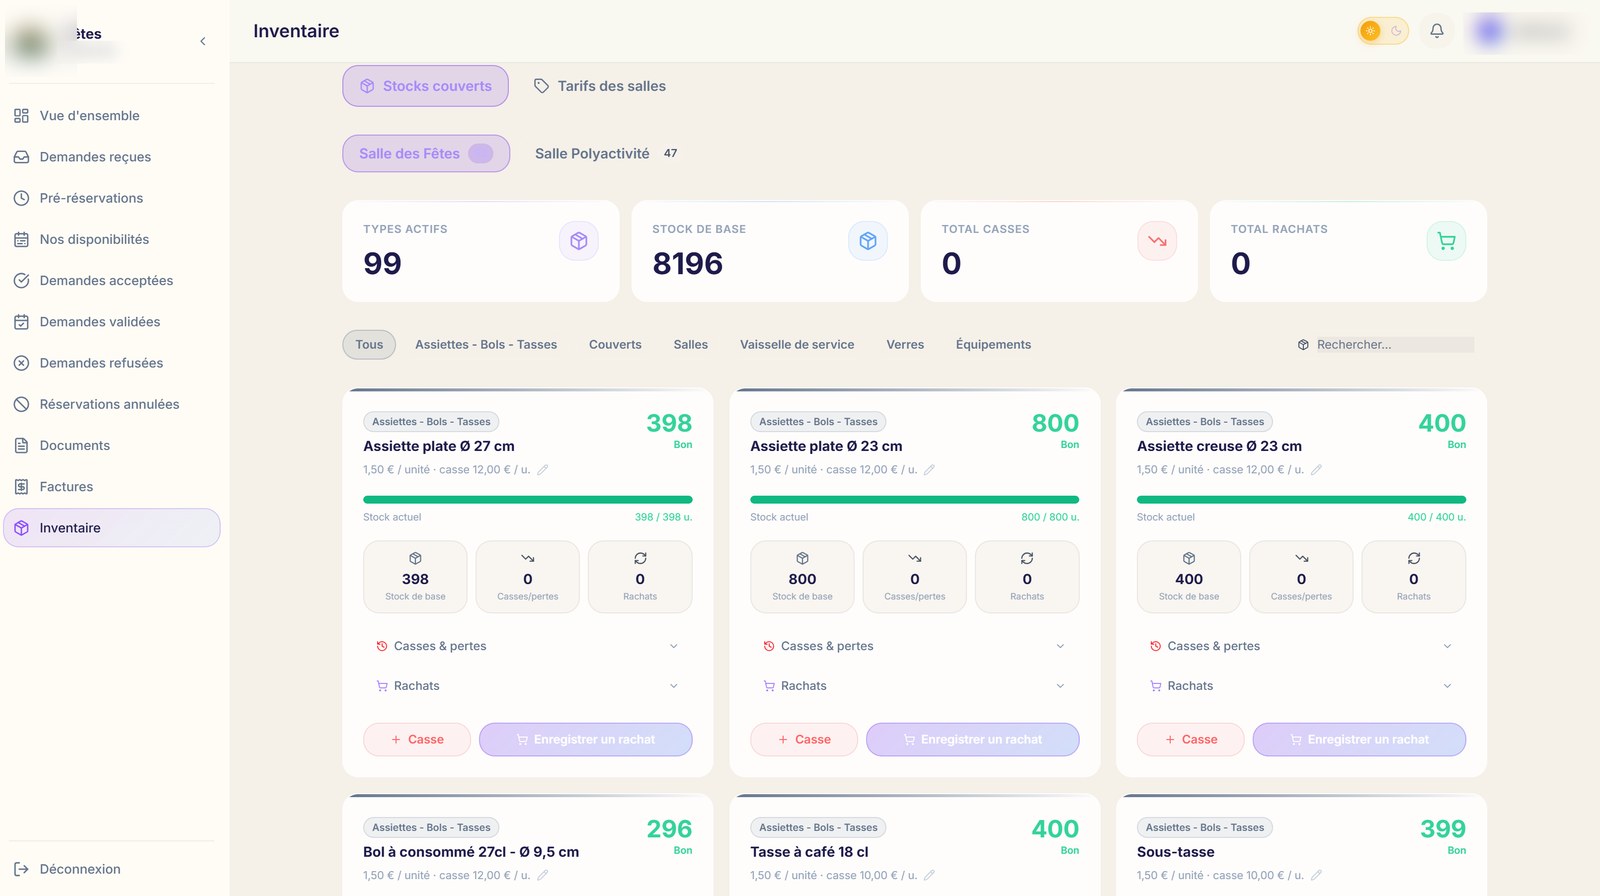This screenshot has height=896, width=1600.
Task: Click the Stock de base cube icon
Action: [868, 241]
